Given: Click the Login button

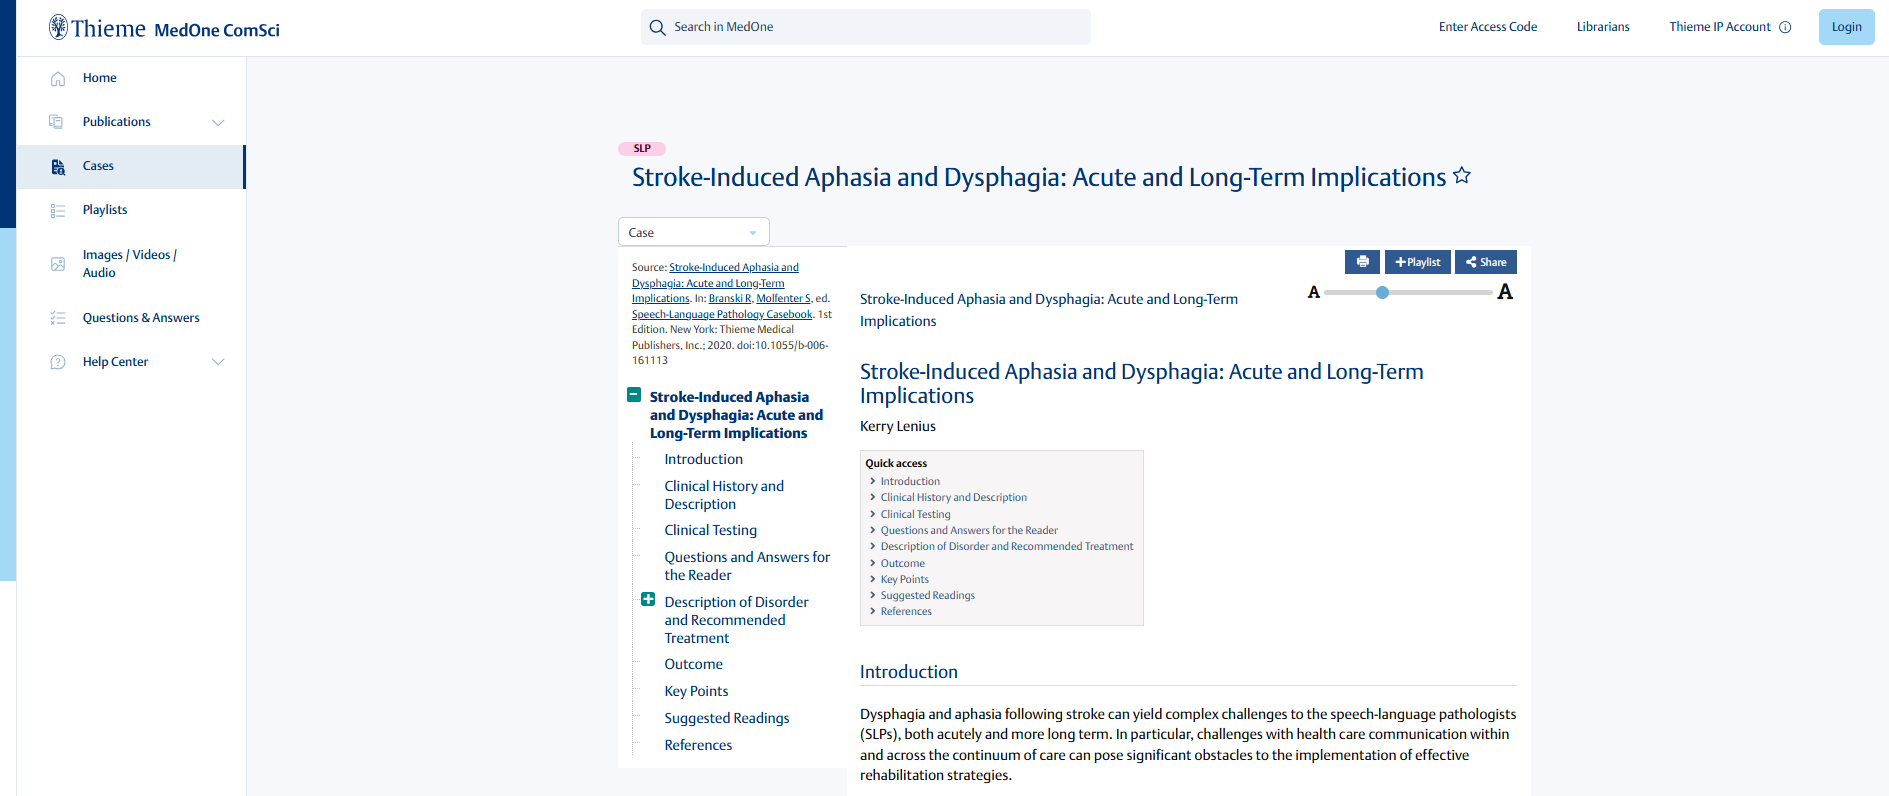Looking at the screenshot, I should (1847, 27).
